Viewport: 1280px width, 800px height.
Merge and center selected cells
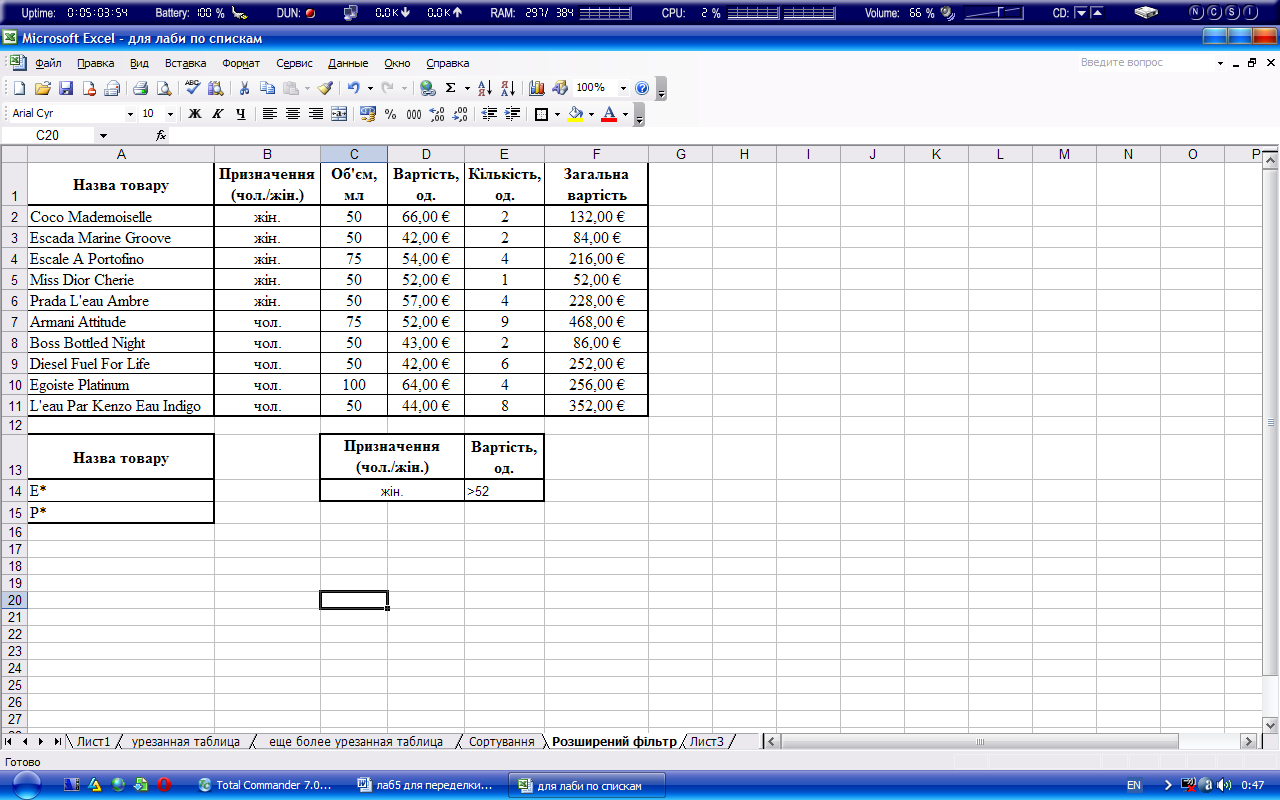coord(339,114)
